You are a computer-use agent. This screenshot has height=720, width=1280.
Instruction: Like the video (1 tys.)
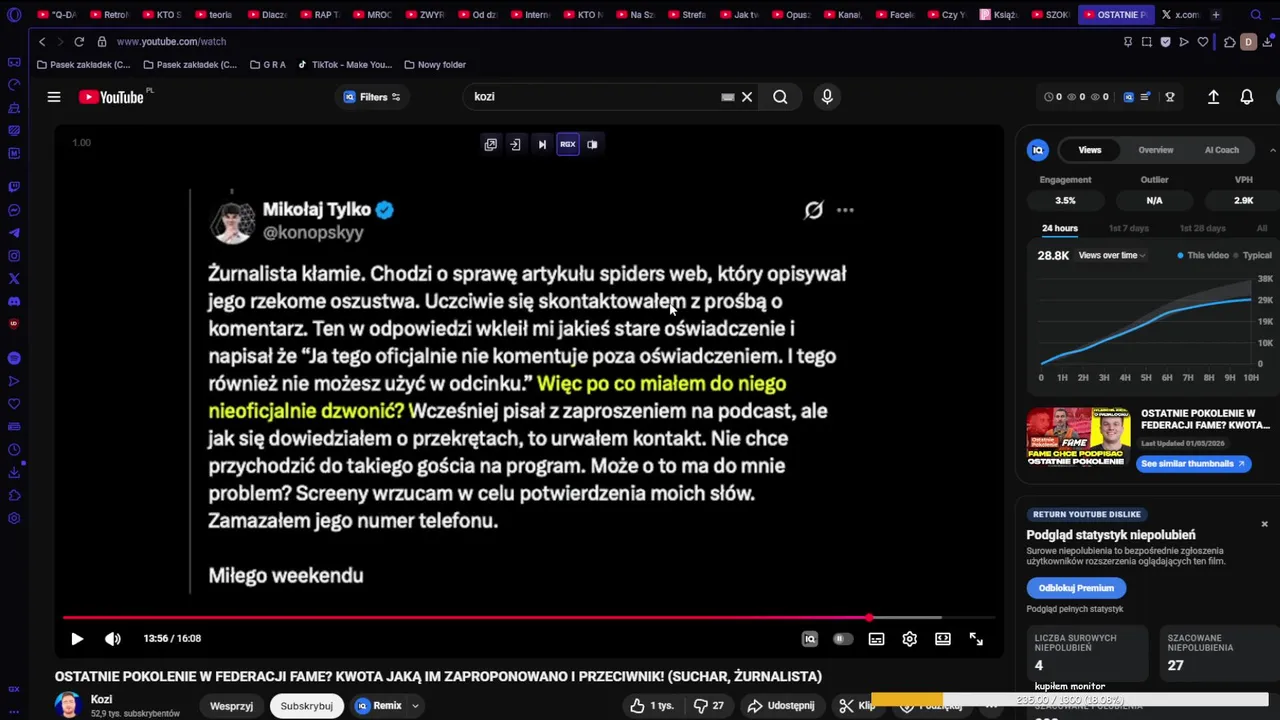tap(650, 706)
